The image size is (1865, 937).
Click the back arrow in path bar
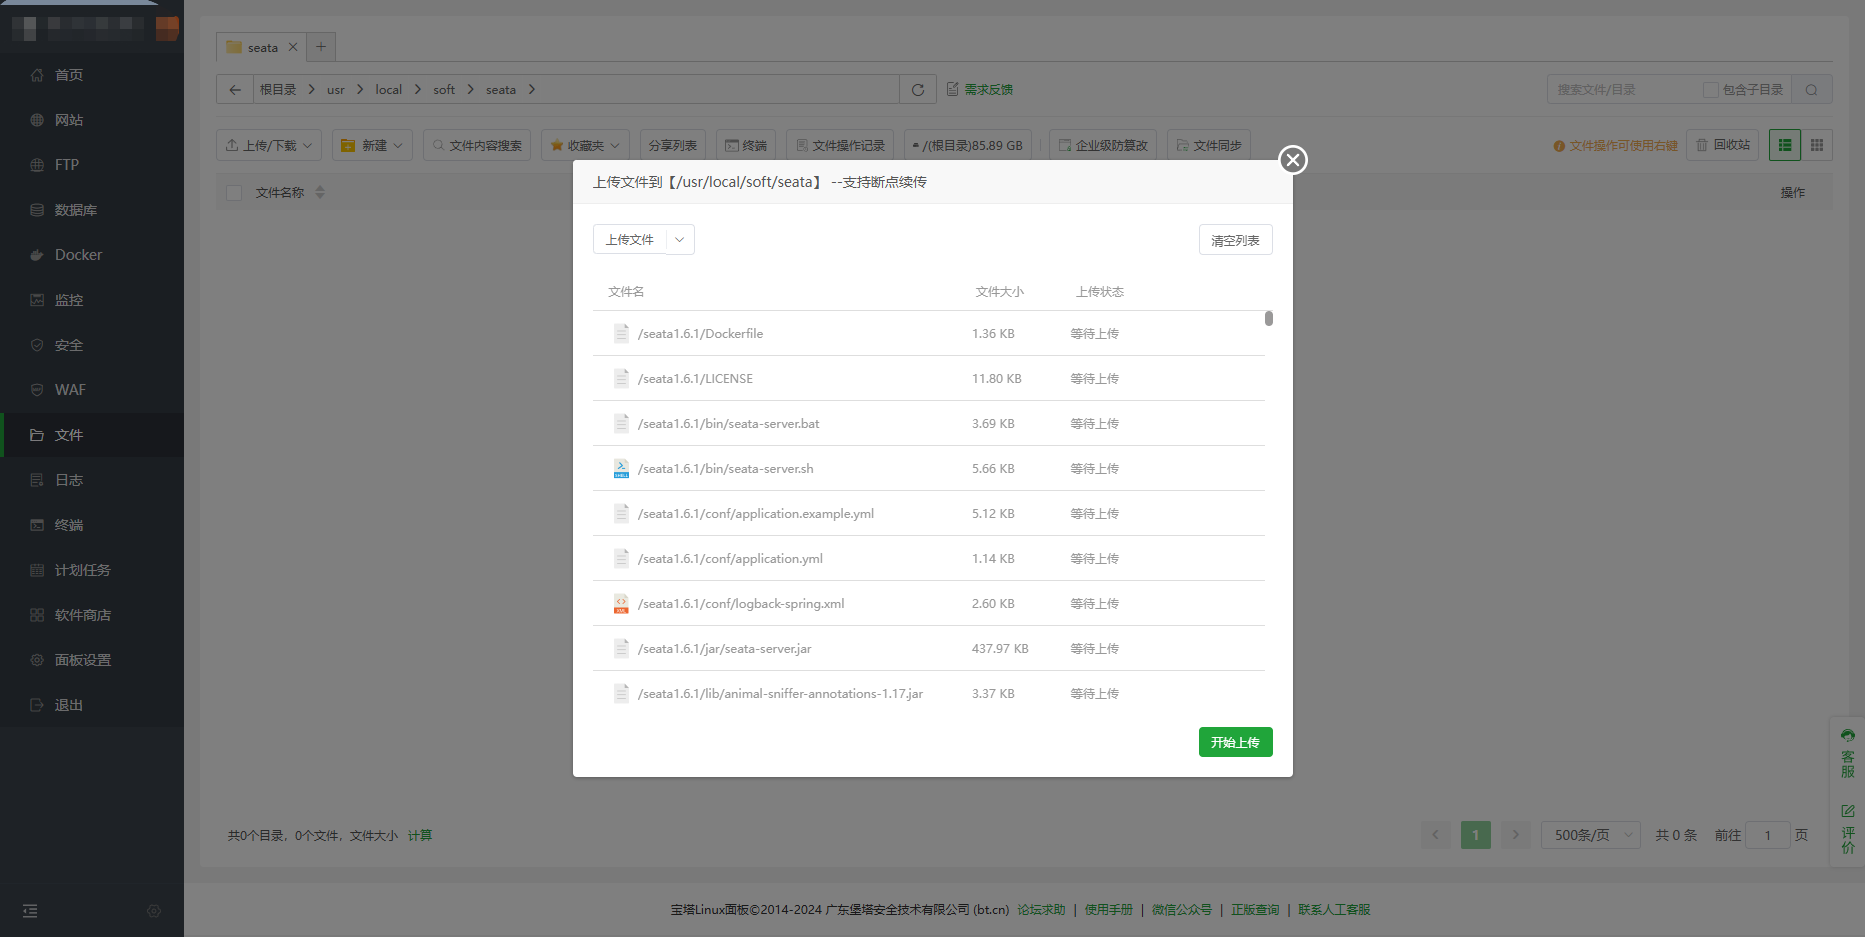tap(235, 90)
